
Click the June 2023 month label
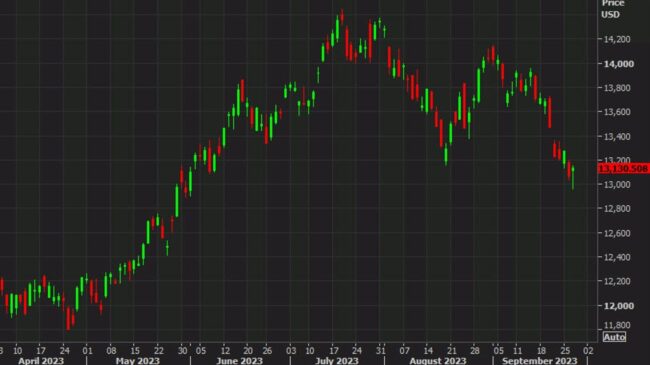(x=240, y=360)
